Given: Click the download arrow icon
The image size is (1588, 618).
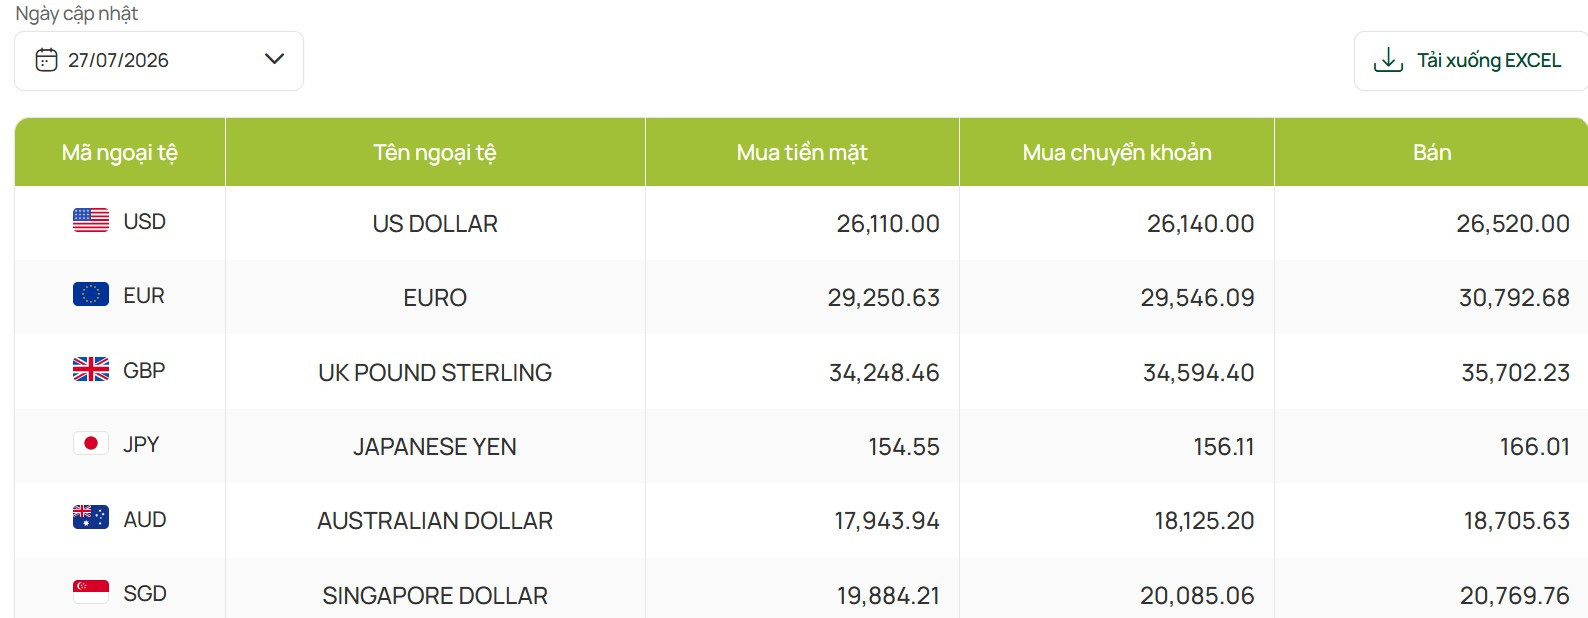Looking at the screenshot, I should [x=1388, y=60].
